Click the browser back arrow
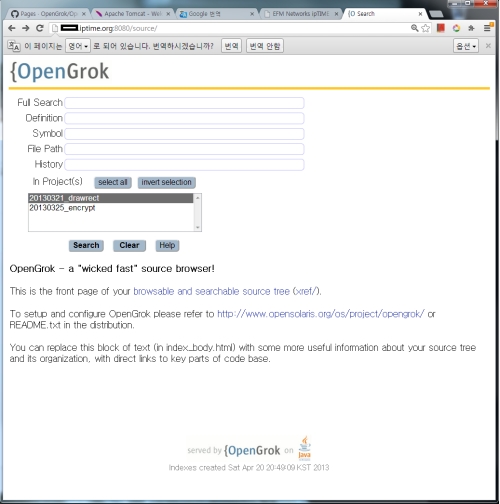 [12, 28]
